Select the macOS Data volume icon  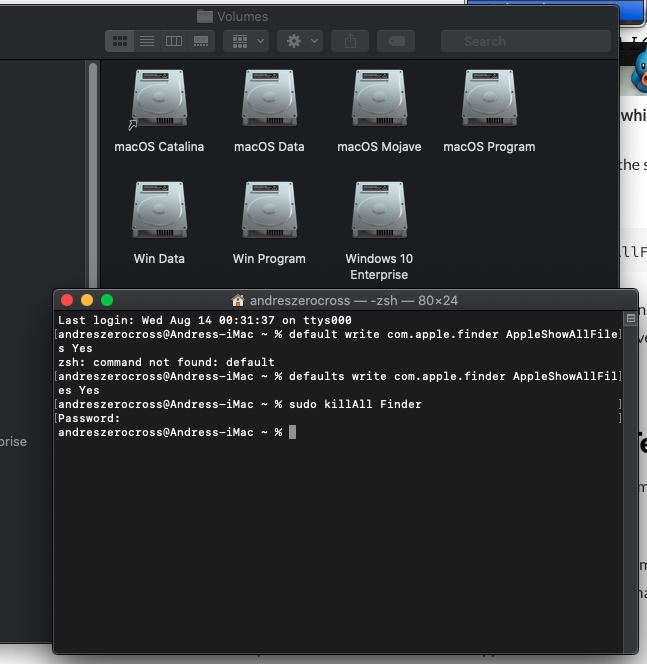pos(269,98)
